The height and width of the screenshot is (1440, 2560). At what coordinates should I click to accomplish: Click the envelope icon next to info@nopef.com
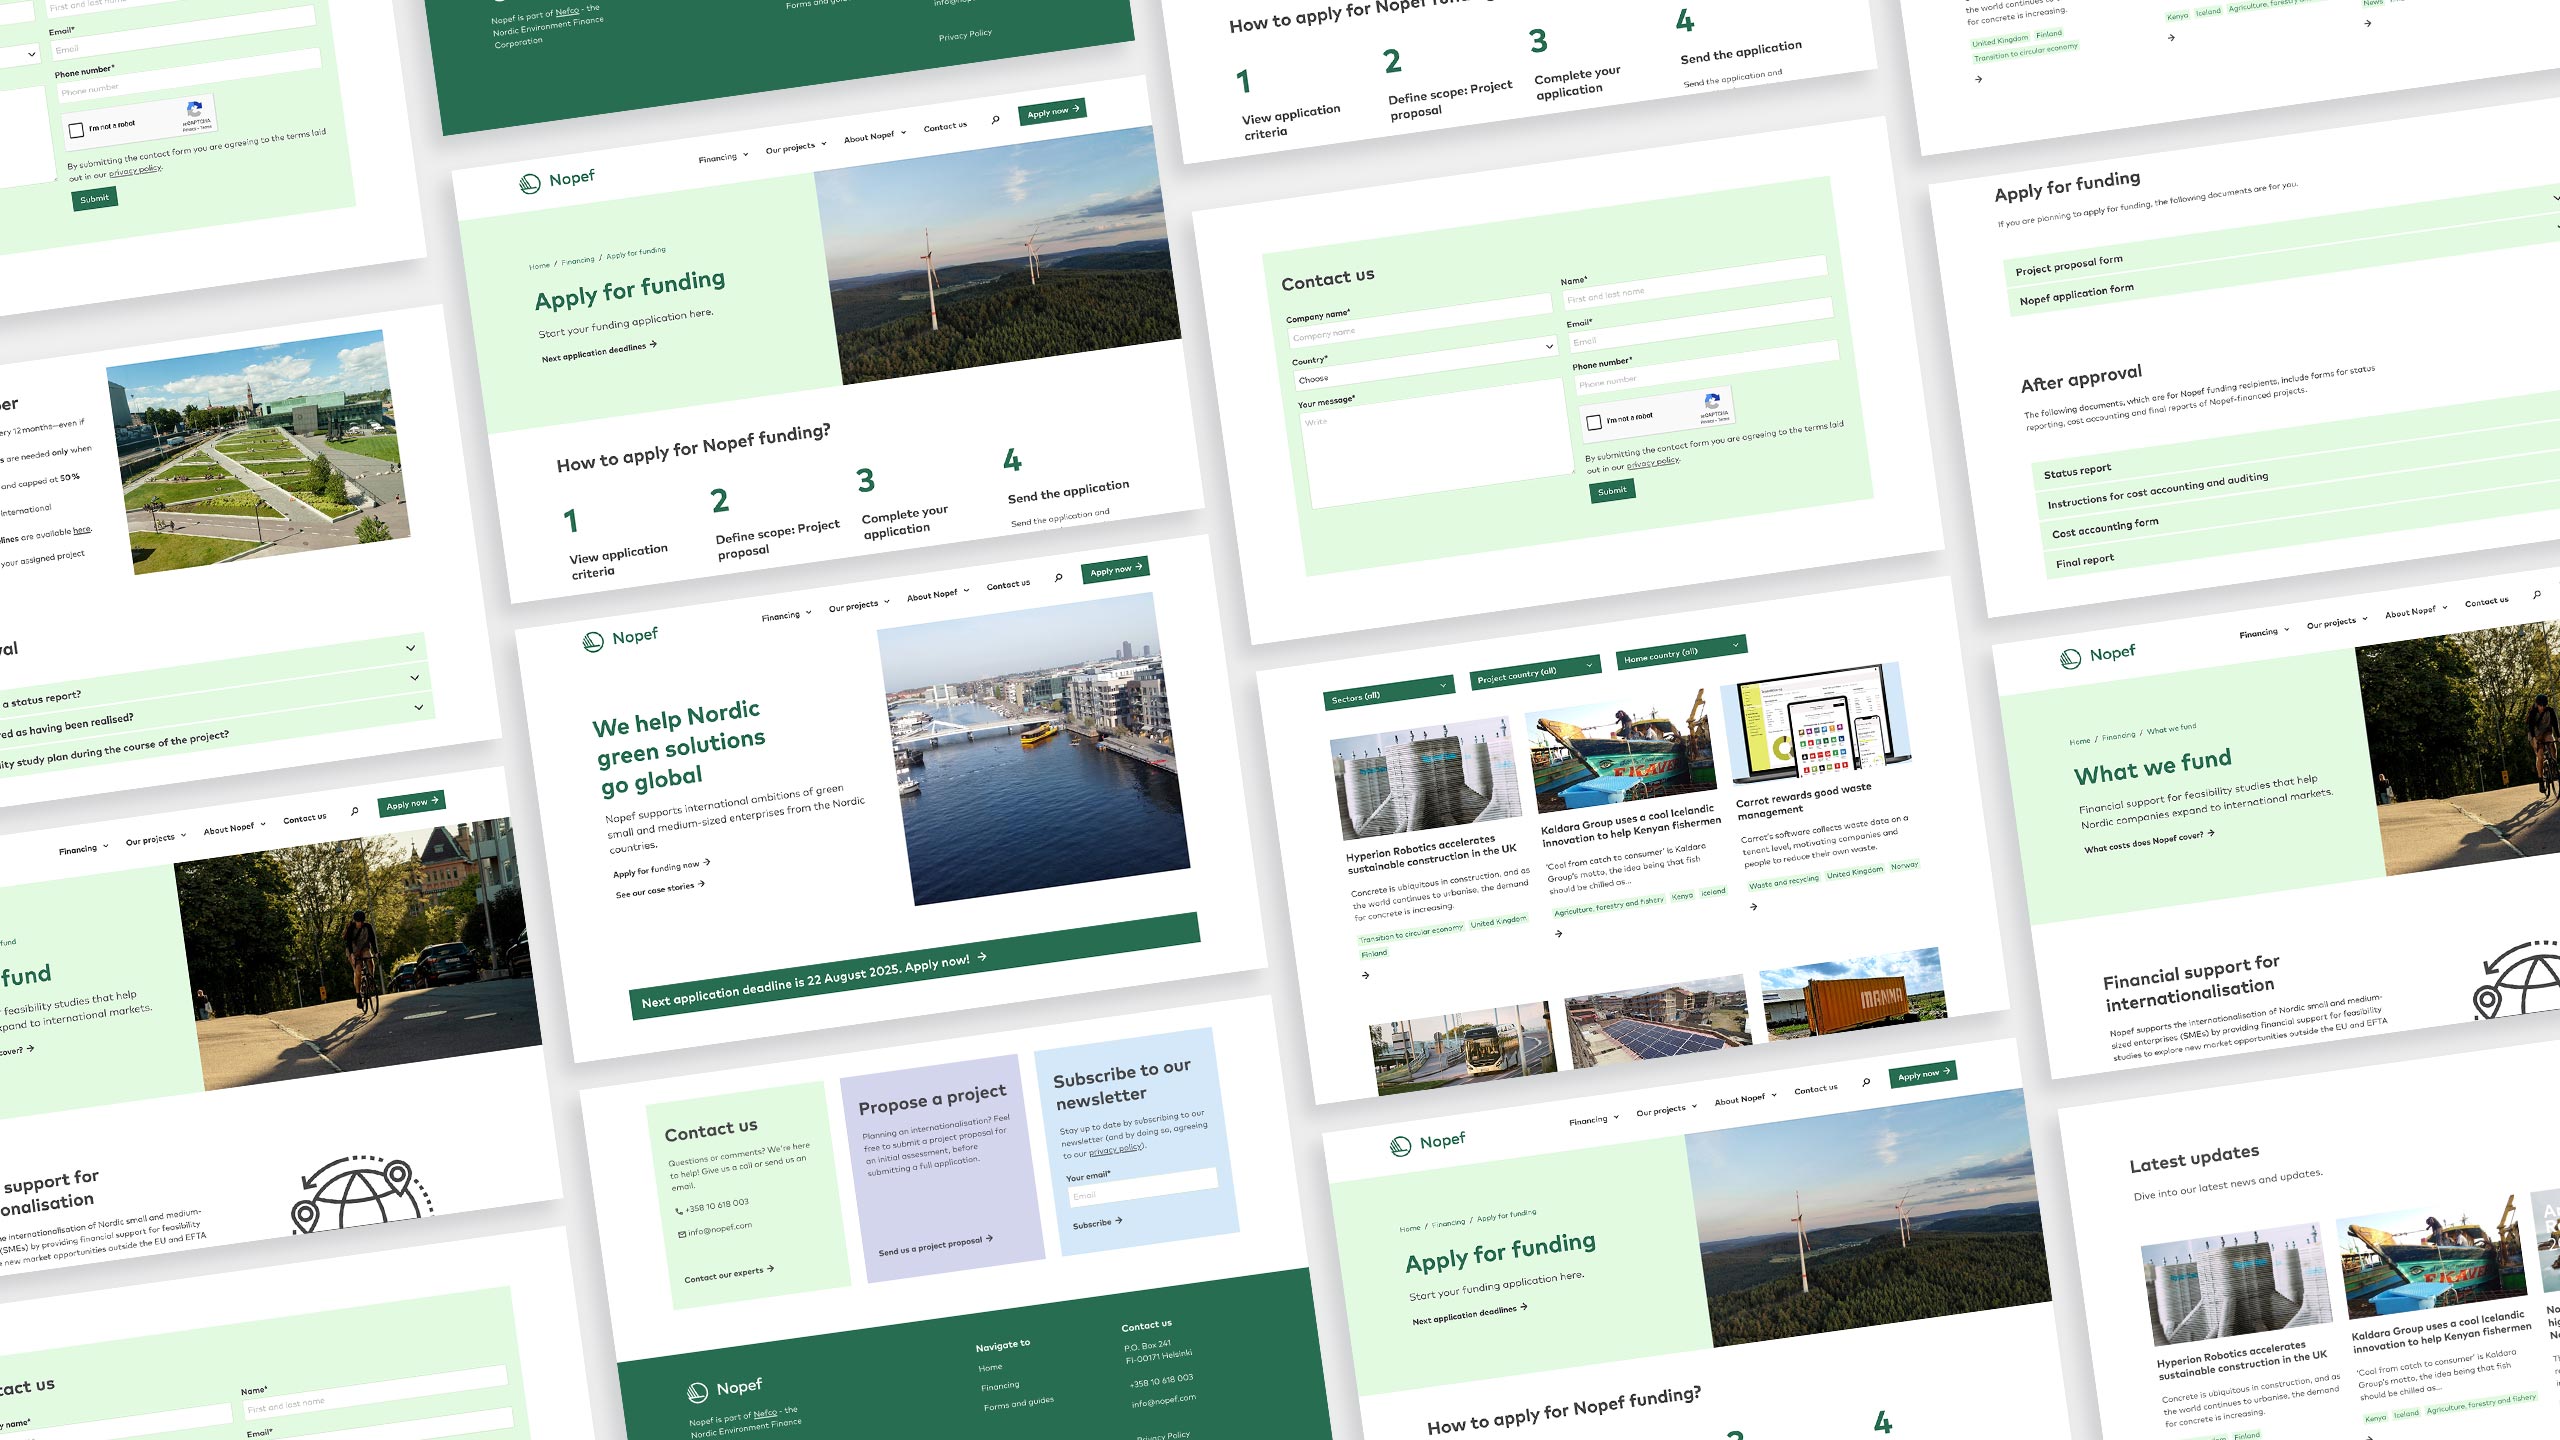click(x=682, y=1234)
